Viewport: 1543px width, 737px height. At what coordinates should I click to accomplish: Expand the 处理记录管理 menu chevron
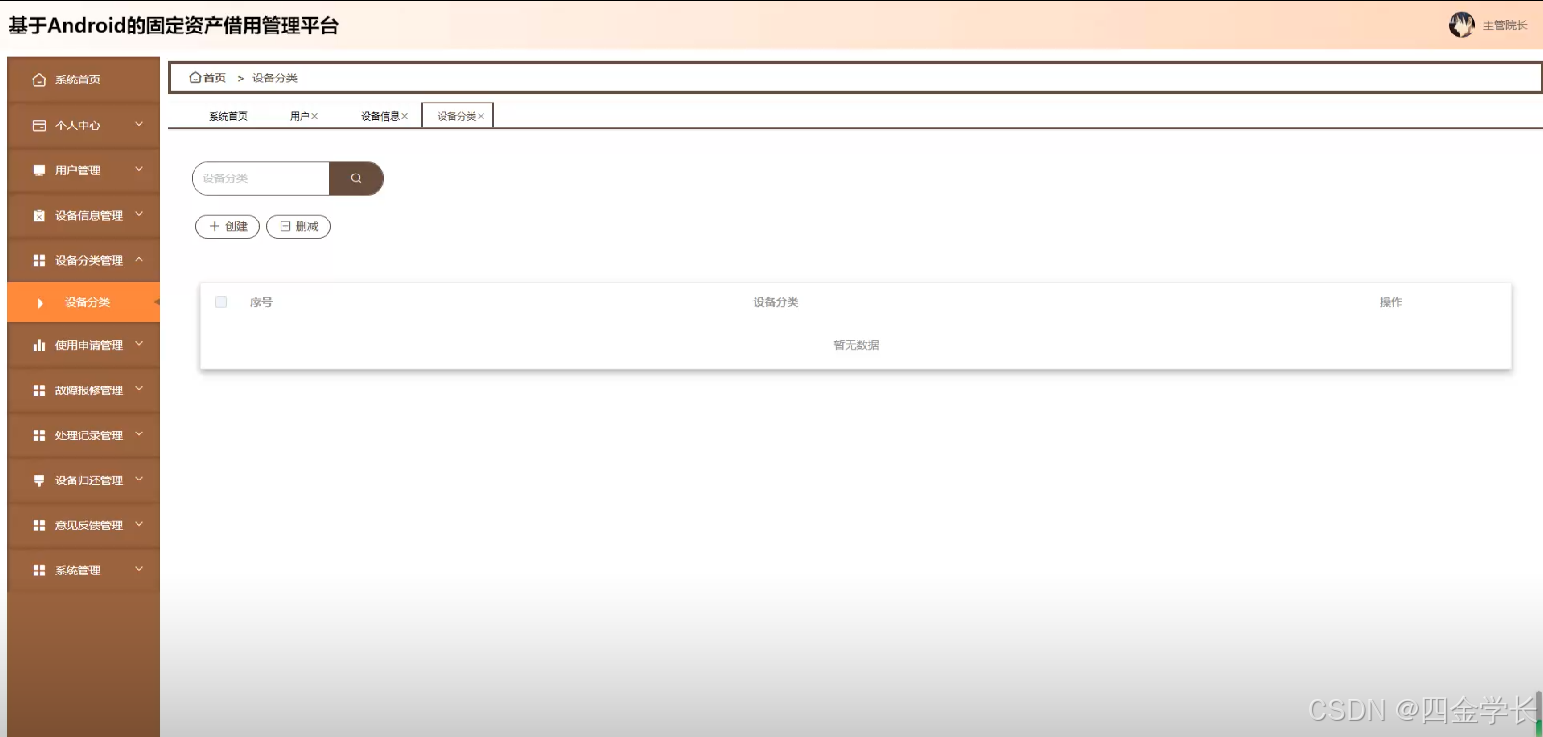click(x=139, y=434)
